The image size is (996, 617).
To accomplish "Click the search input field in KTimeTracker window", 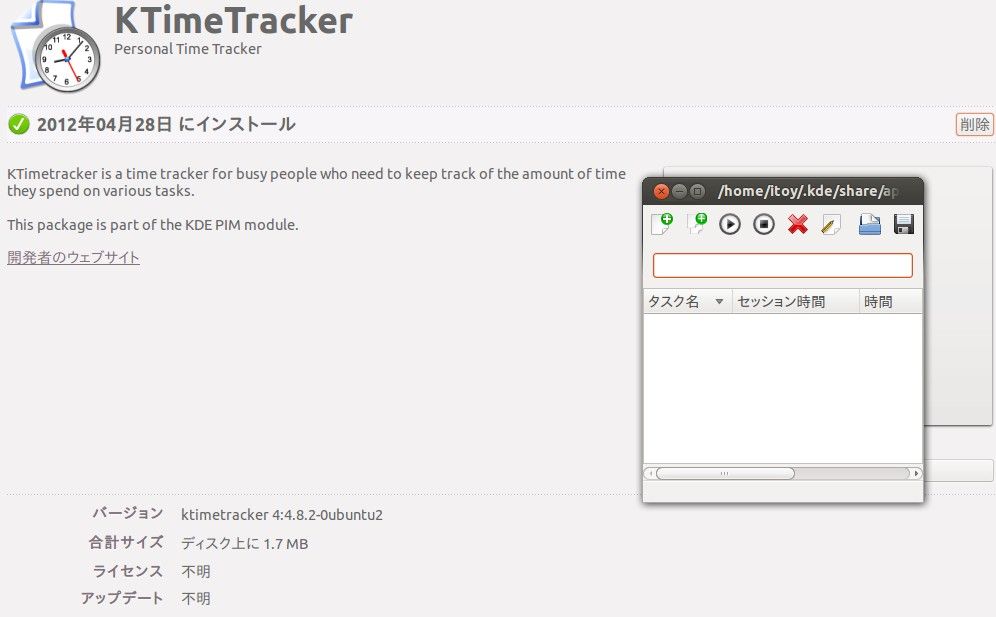I will tap(783, 266).
